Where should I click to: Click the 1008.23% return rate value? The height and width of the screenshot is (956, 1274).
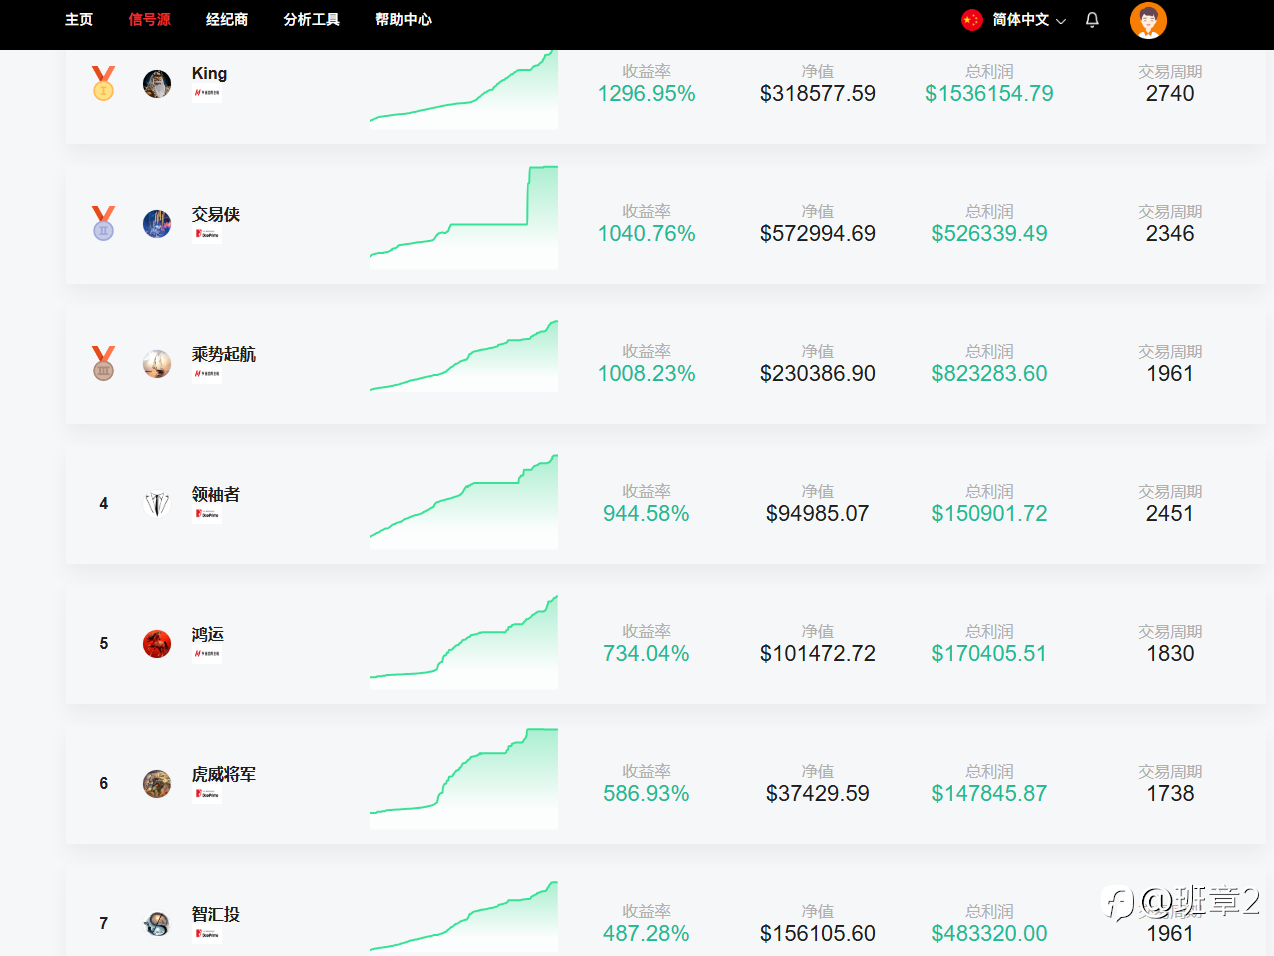pos(646,374)
